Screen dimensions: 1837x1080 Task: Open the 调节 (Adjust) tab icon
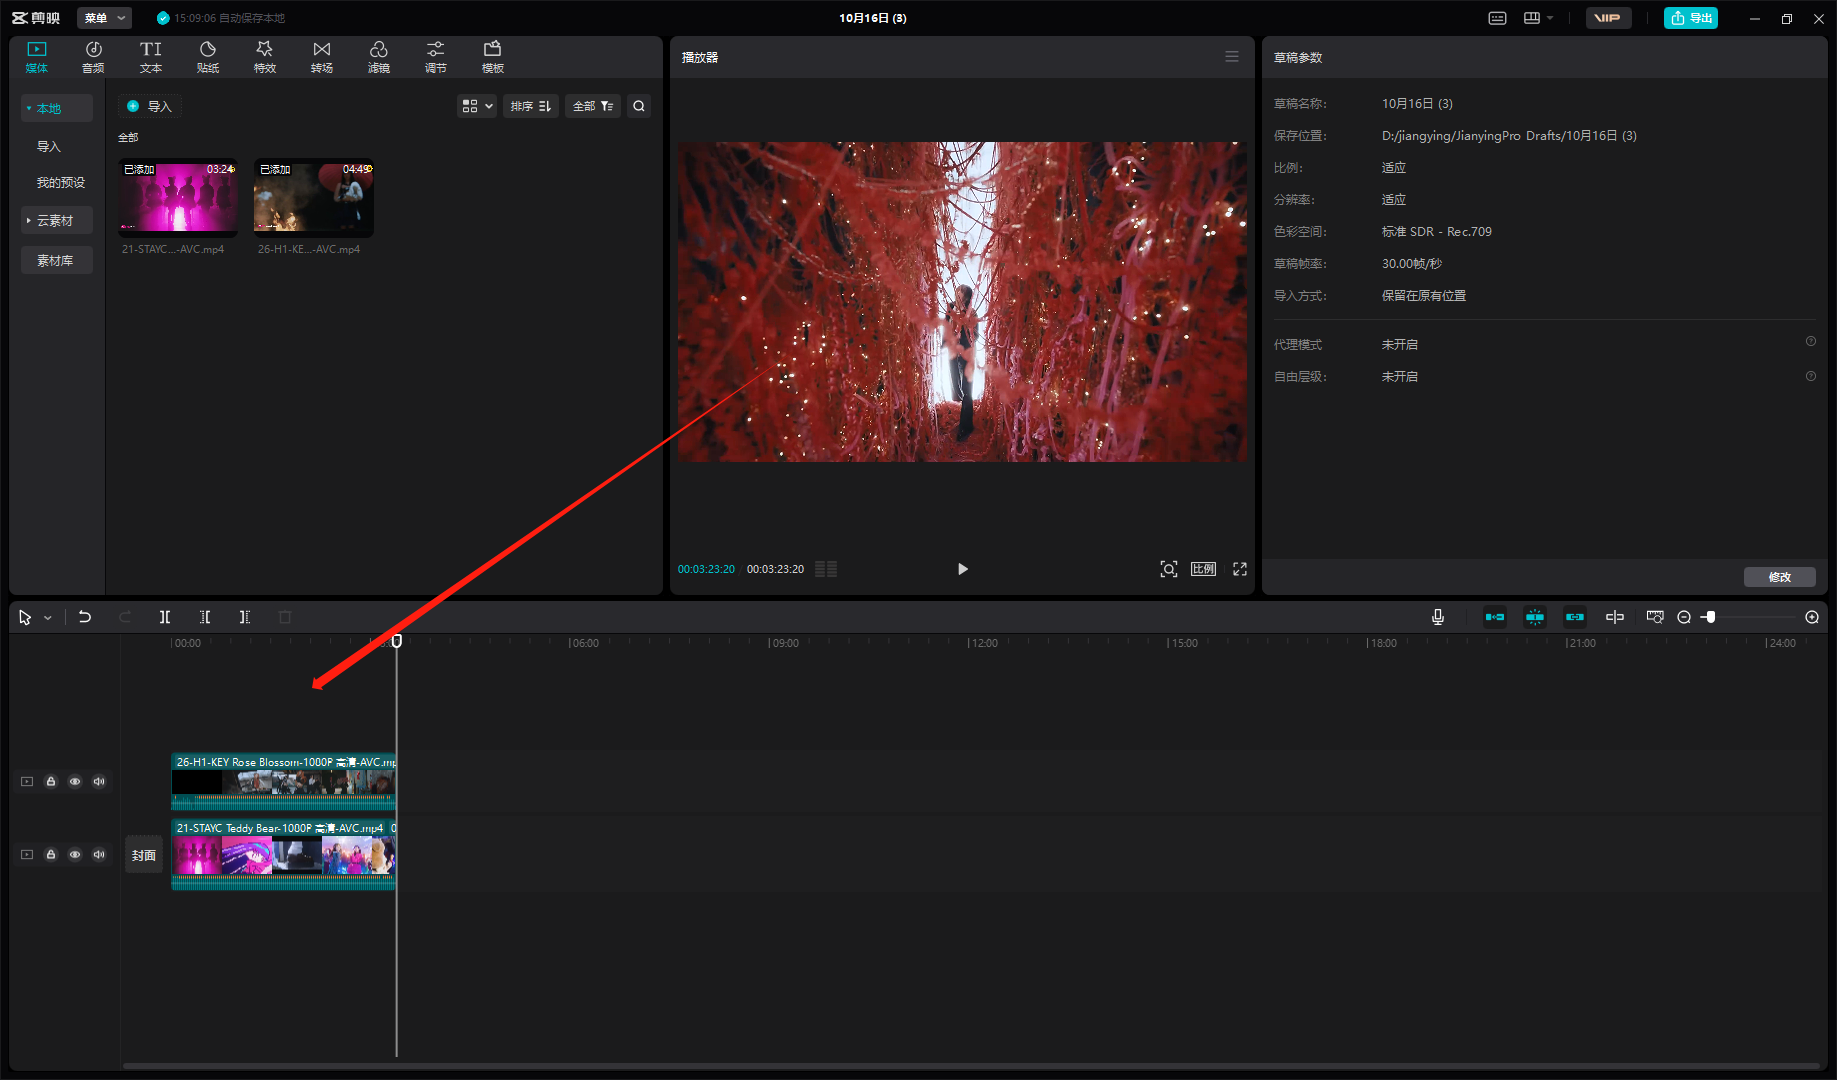[436, 49]
